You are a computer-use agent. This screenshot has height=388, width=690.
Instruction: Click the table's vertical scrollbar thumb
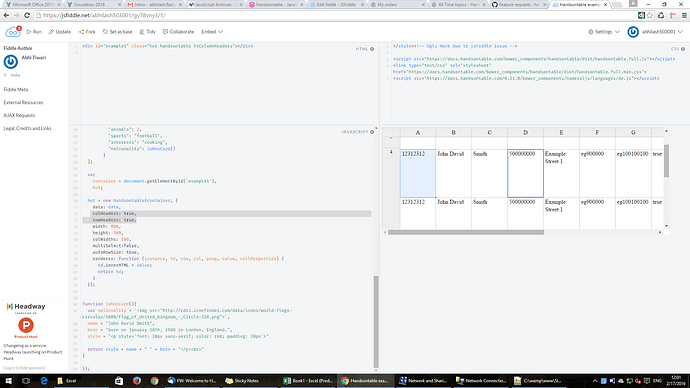tap(666, 161)
